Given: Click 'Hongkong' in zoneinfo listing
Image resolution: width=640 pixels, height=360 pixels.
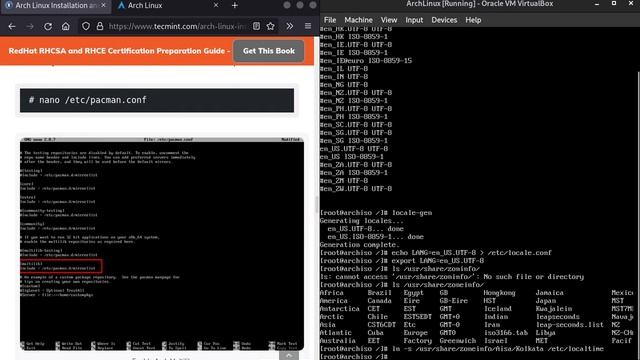Looking at the screenshot, I should (499, 293).
